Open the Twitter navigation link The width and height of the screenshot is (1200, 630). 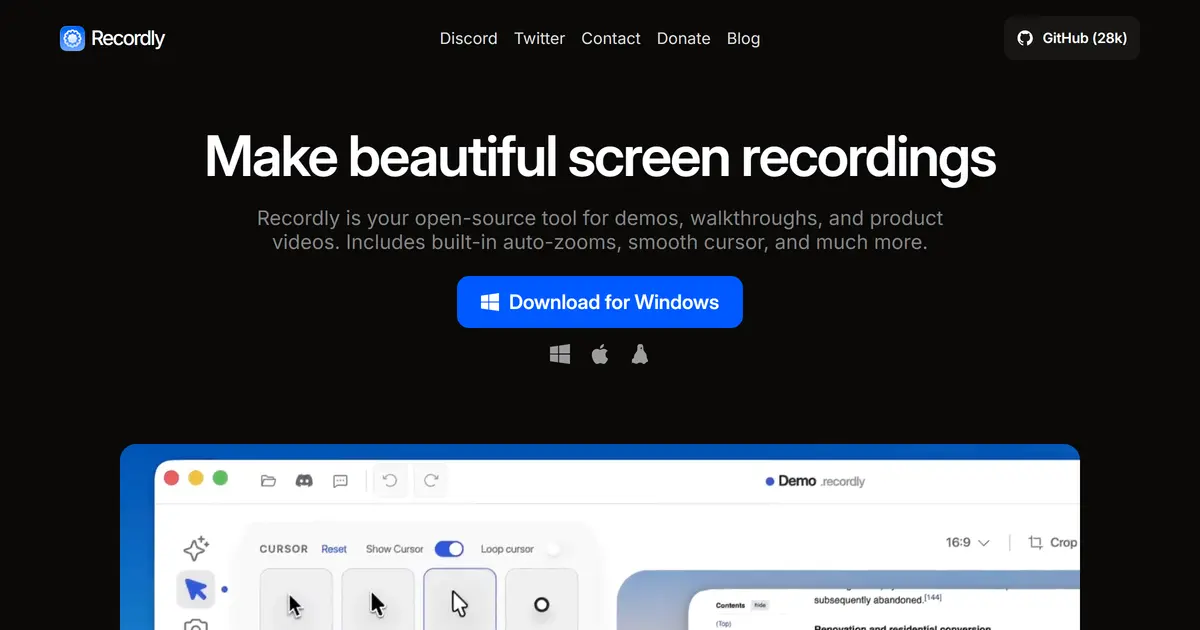[540, 39]
